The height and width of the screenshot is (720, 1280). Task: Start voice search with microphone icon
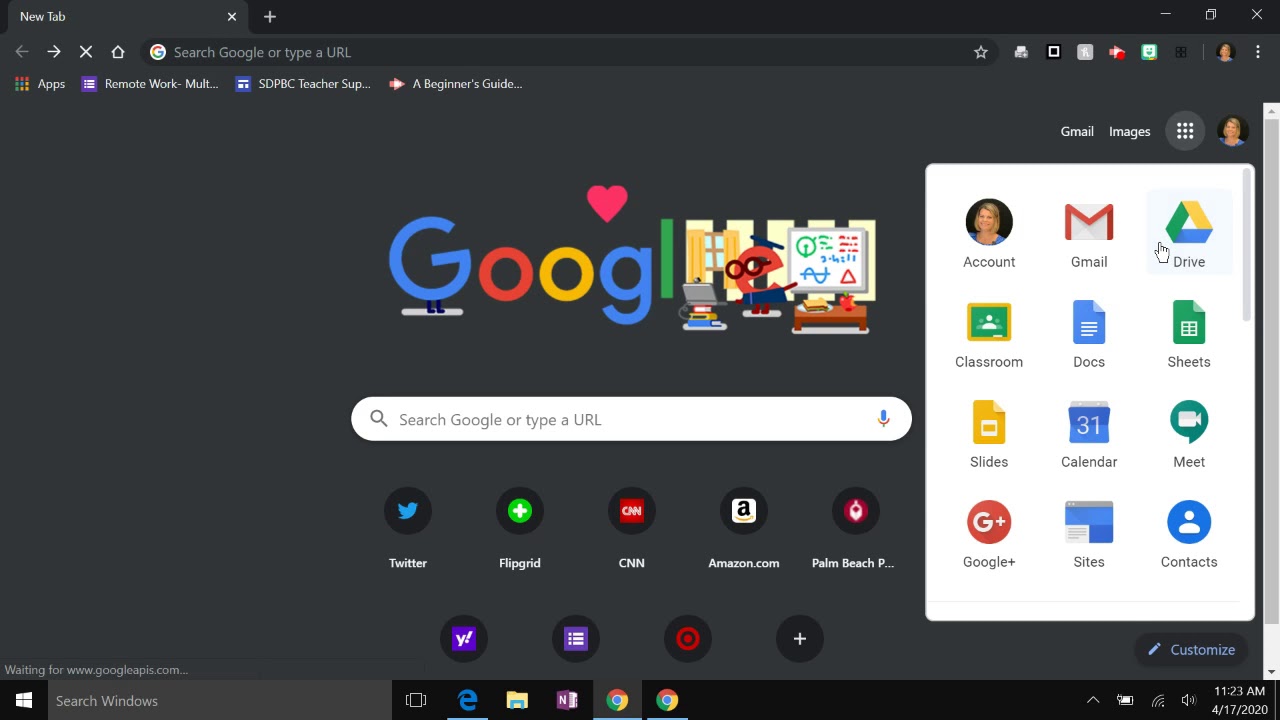click(883, 419)
